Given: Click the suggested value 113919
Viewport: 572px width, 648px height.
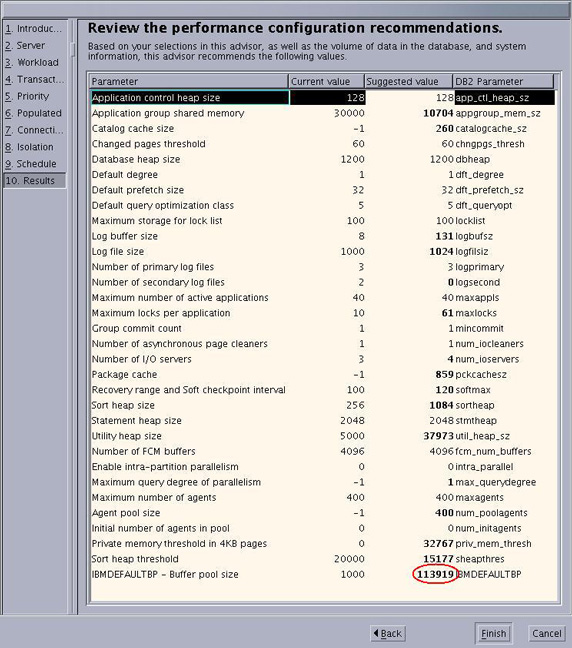Looking at the screenshot, I should point(435,574).
